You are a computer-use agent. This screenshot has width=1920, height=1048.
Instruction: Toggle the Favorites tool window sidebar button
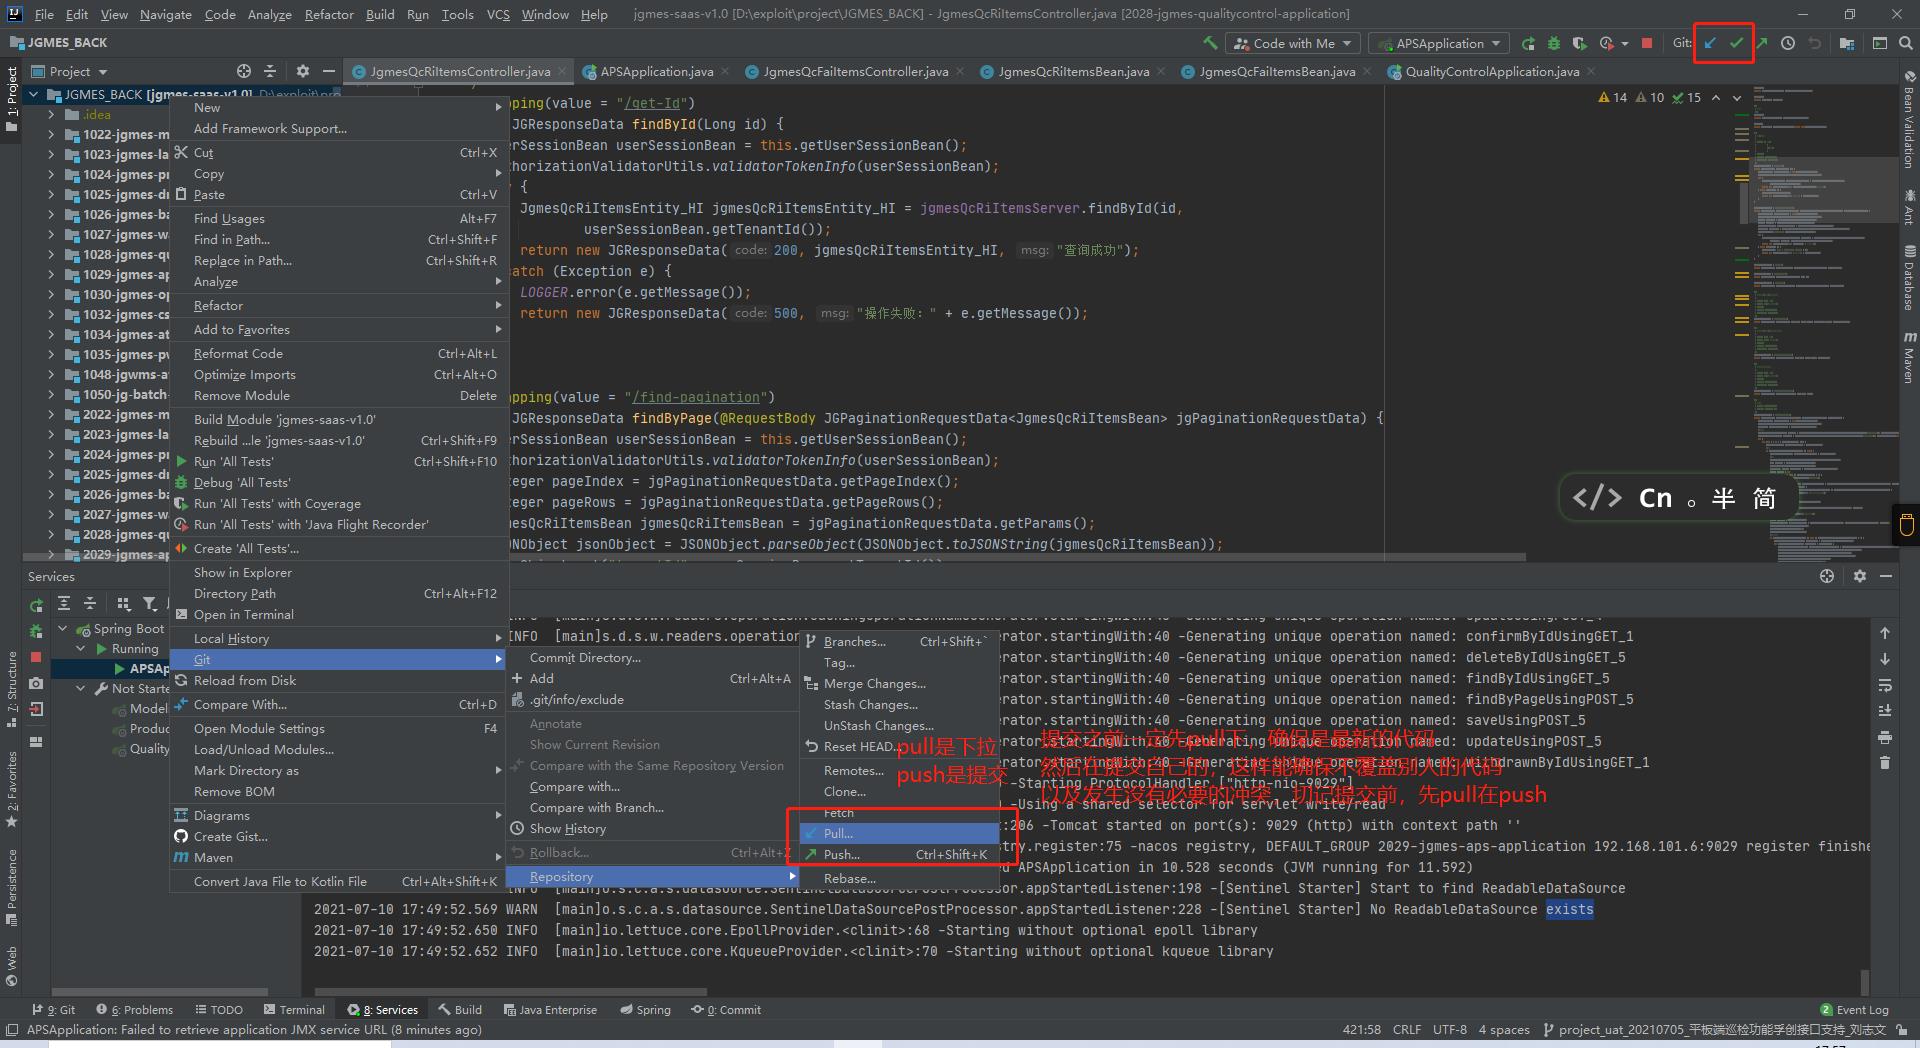[12, 790]
